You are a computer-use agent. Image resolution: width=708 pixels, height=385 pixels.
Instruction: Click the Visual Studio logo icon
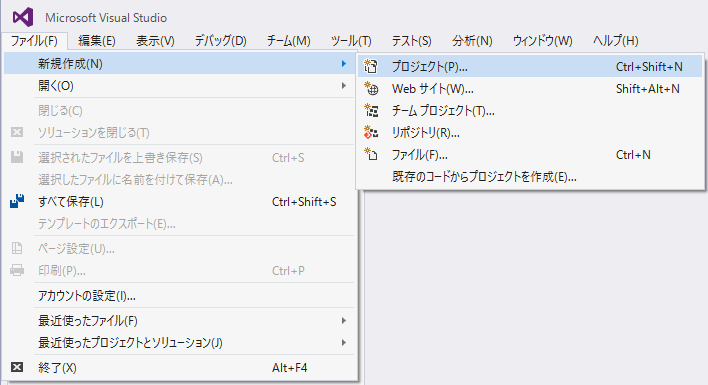23,17
